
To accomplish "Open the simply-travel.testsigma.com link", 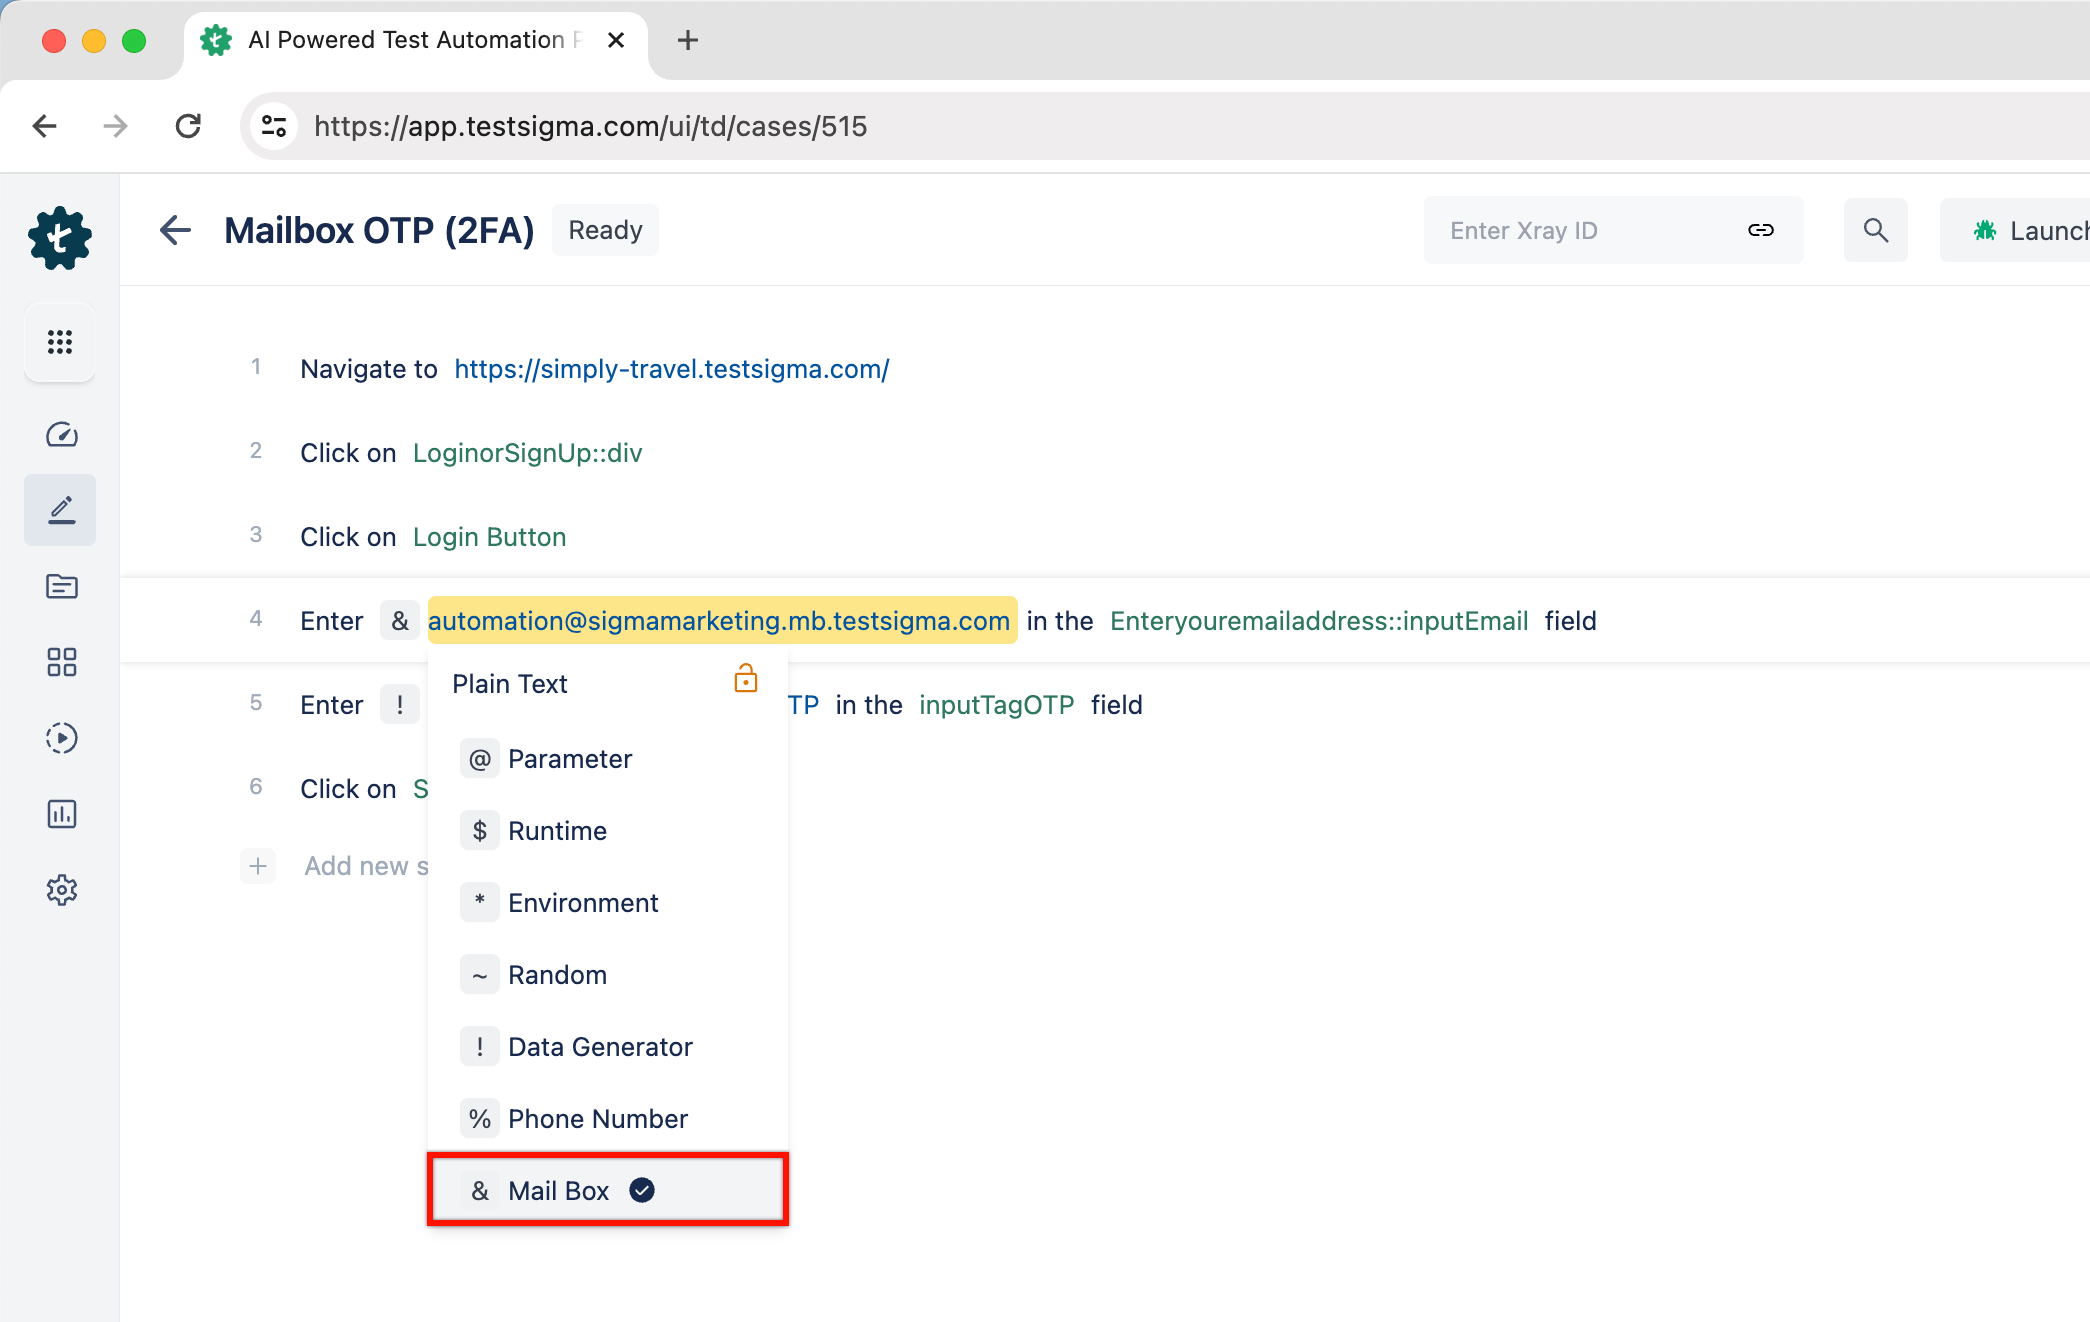I will click(x=671, y=369).
